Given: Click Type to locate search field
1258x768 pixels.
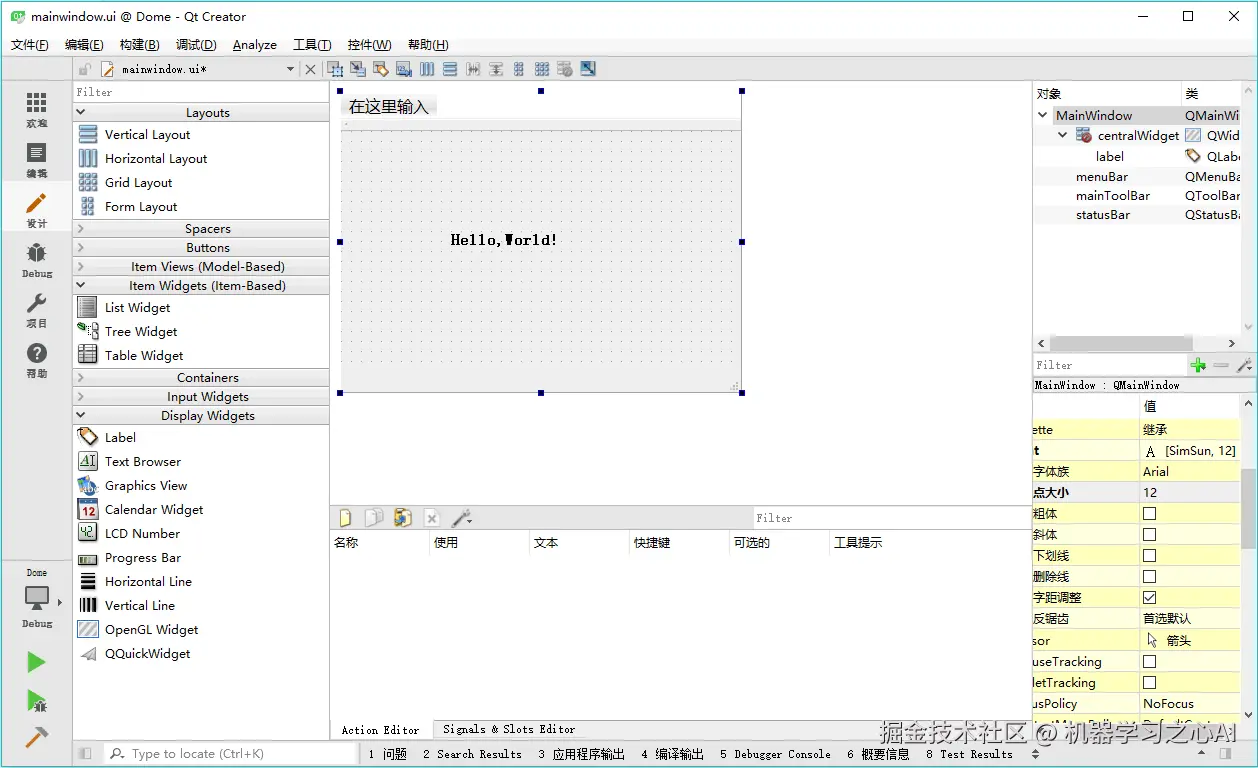Looking at the screenshot, I should click(x=231, y=754).
